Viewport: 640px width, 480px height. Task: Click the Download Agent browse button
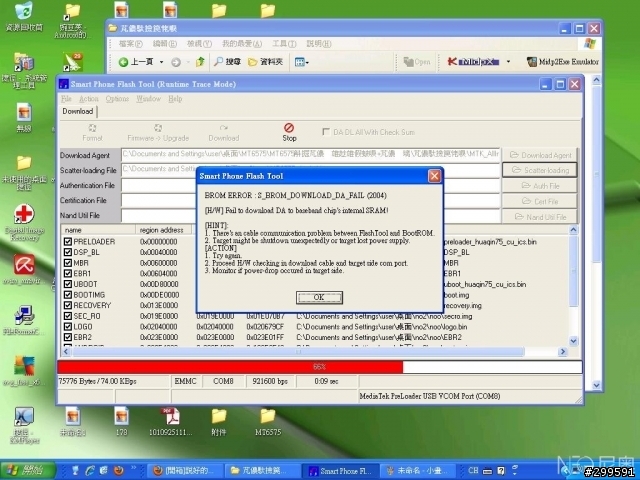point(540,155)
